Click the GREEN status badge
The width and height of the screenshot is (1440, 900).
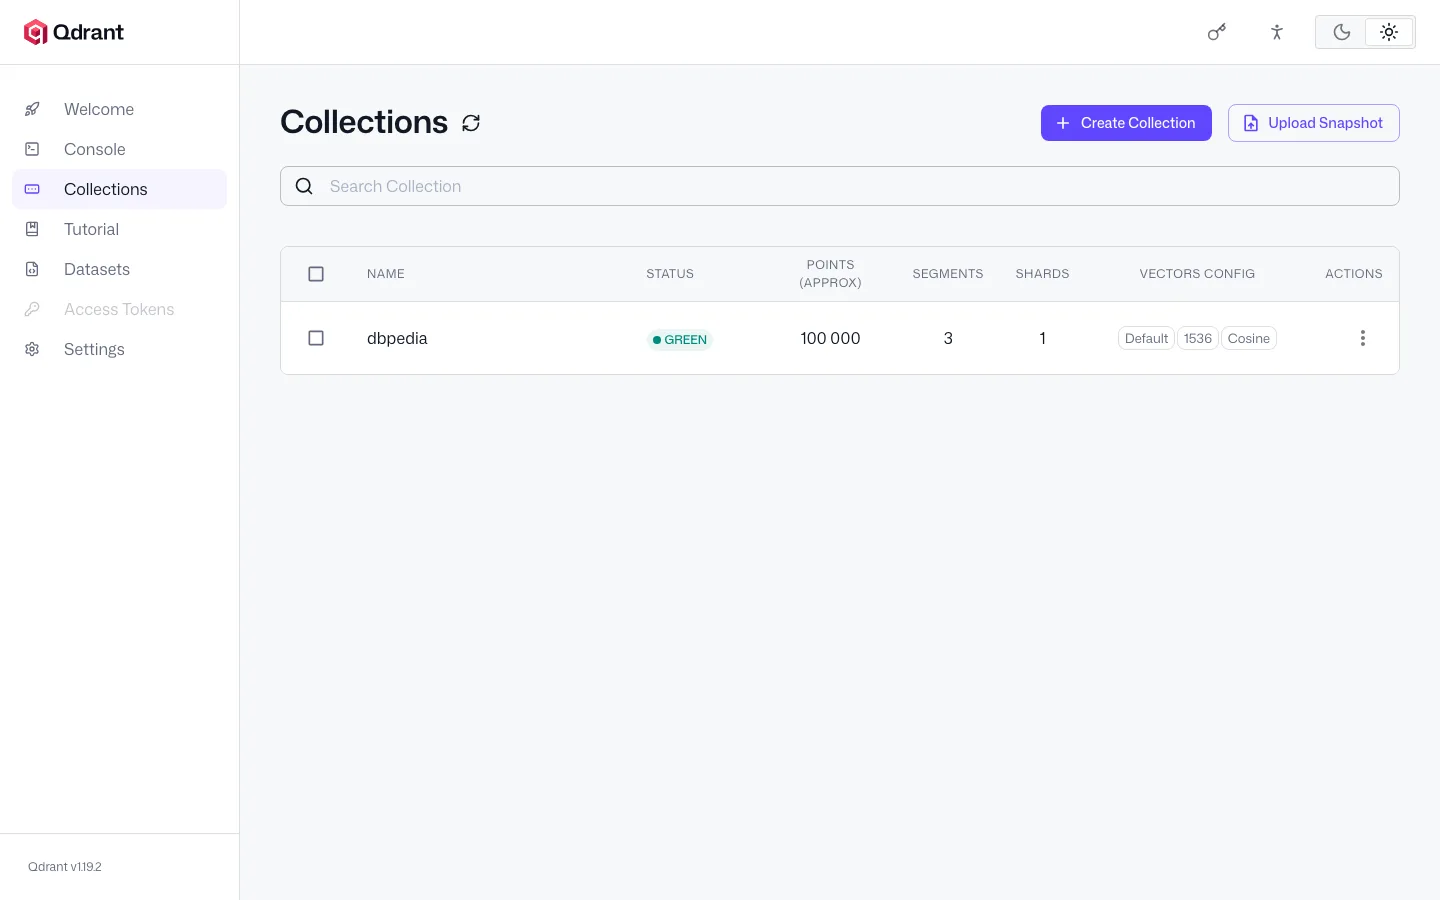(x=680, y=339)
